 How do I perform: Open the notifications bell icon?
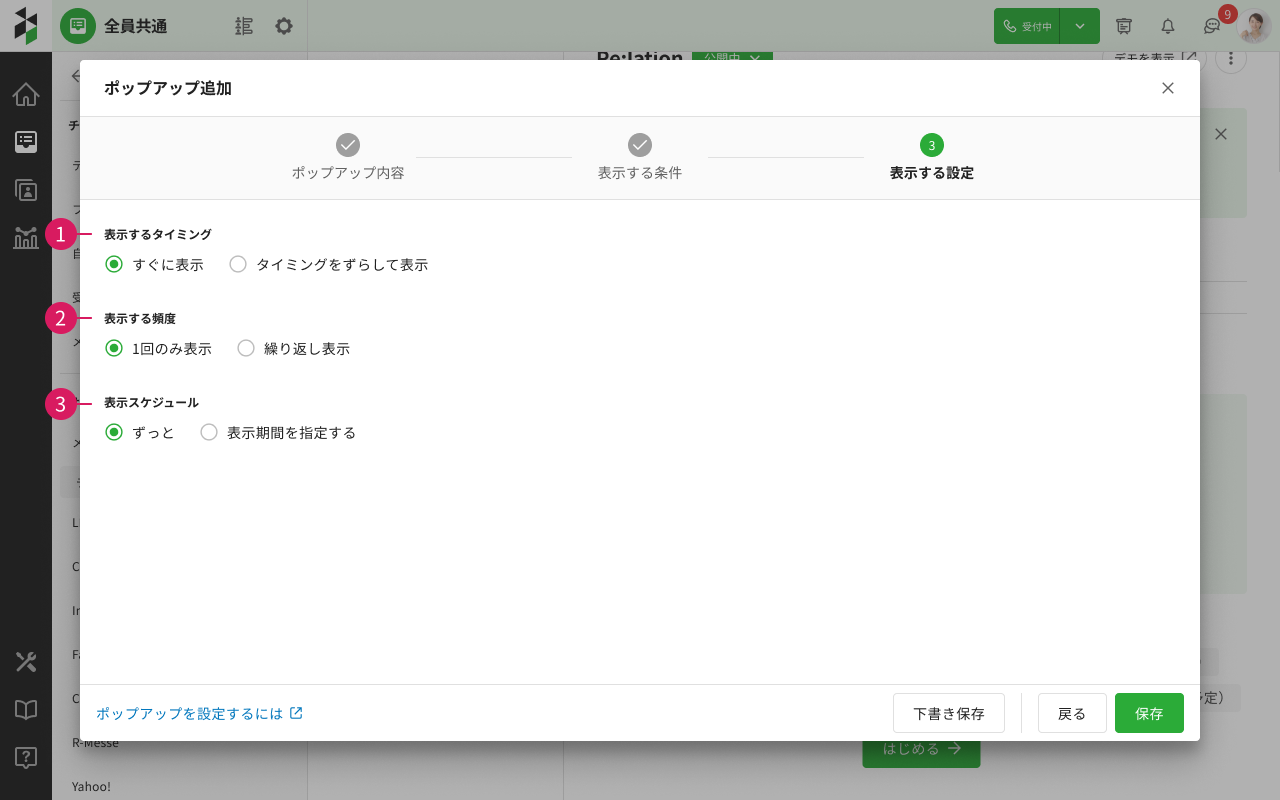(1167, 26)
